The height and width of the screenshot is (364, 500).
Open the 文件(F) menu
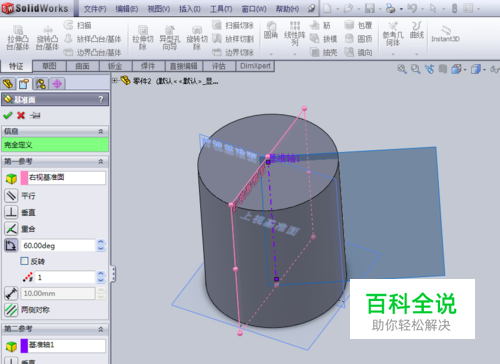(95, 9)
